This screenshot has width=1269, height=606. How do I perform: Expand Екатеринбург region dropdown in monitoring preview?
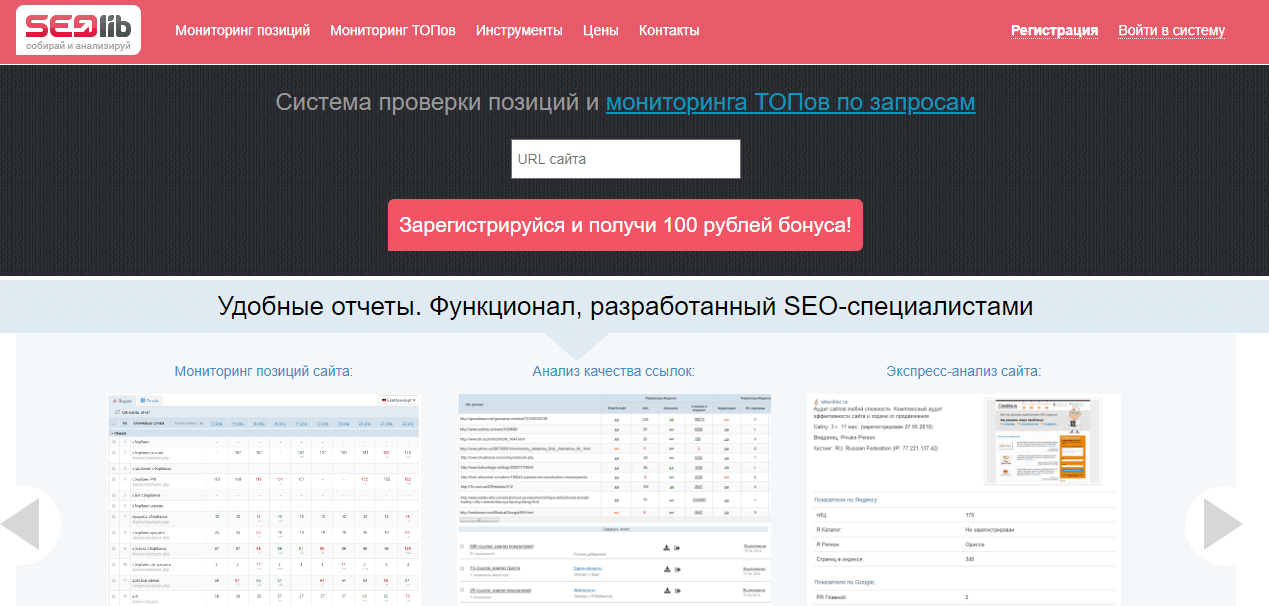399,400
